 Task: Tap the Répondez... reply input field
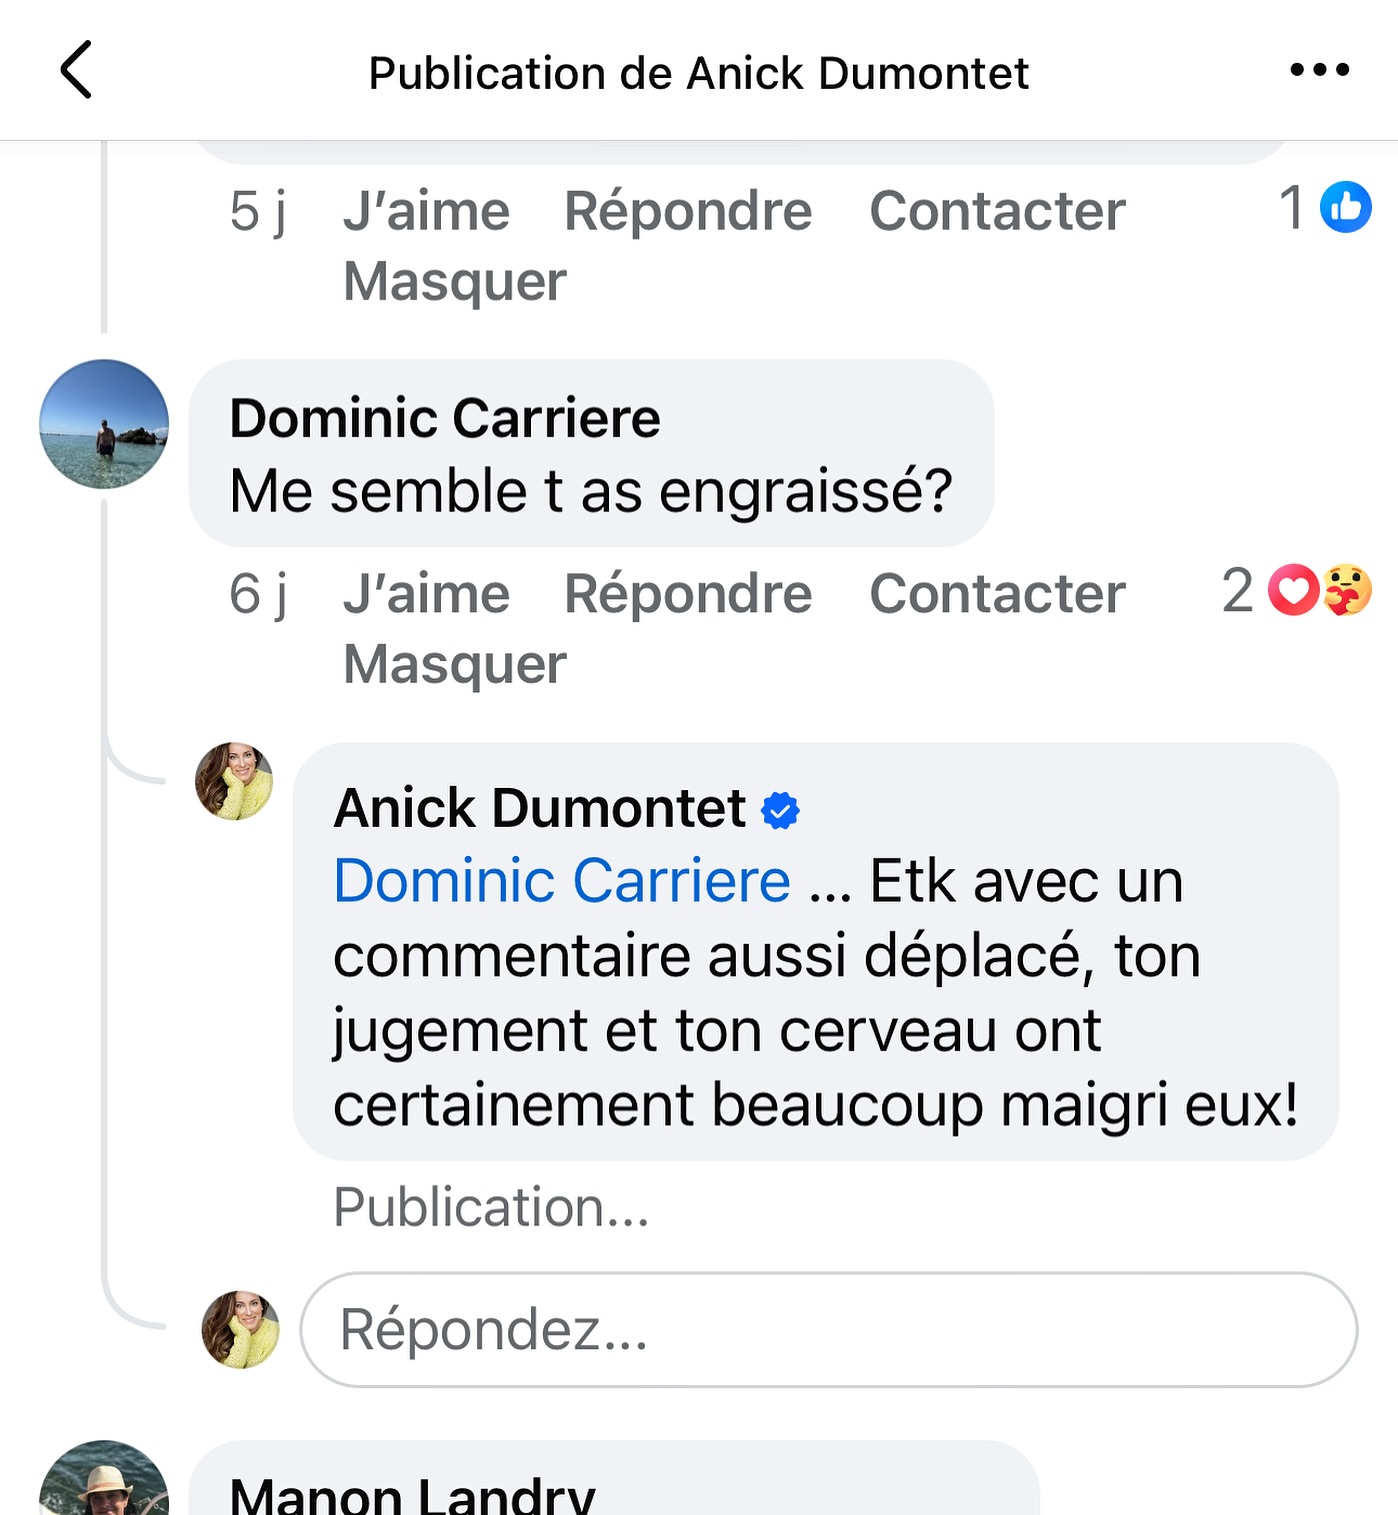[x=828, y=1329]
